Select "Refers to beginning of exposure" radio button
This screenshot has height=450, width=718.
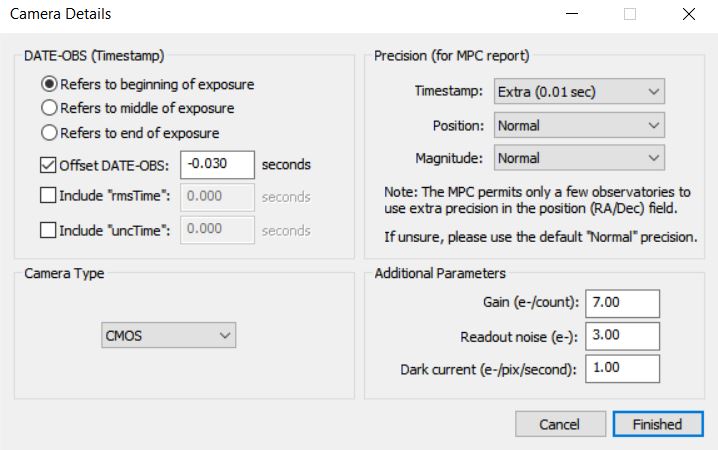49,85
